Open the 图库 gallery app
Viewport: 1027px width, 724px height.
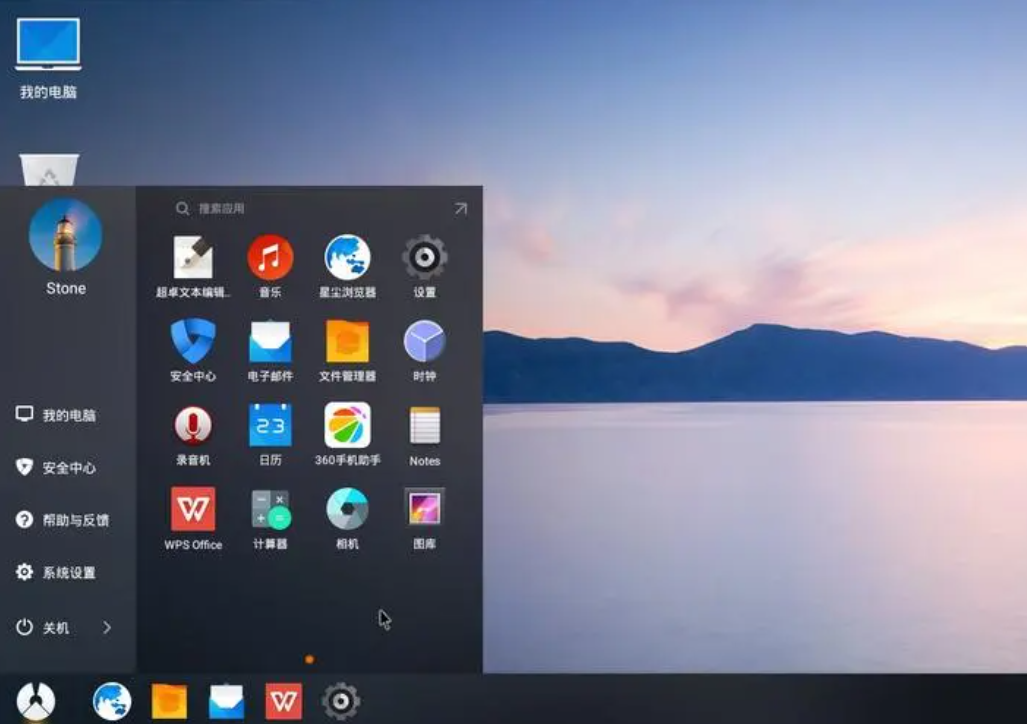424,510
